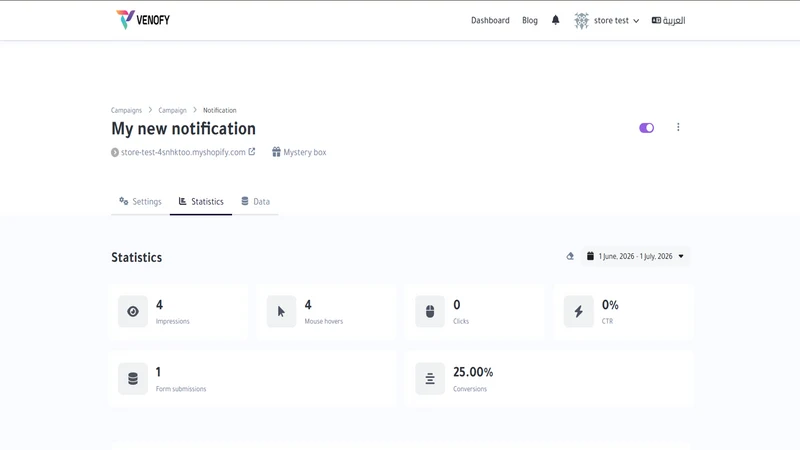
Task: Click the Impressions label
Action: click(172, 321)
